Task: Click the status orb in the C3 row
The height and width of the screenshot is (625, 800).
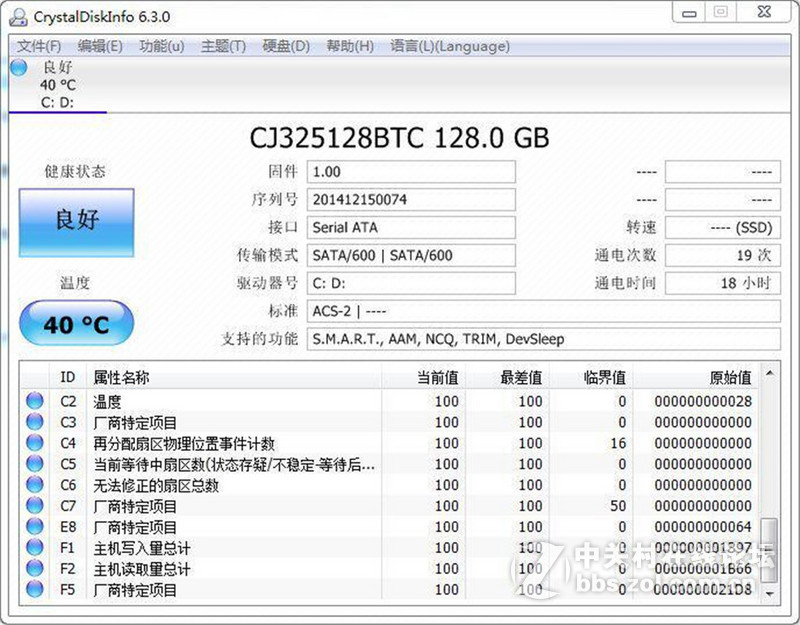Action: tap(35, 421)
